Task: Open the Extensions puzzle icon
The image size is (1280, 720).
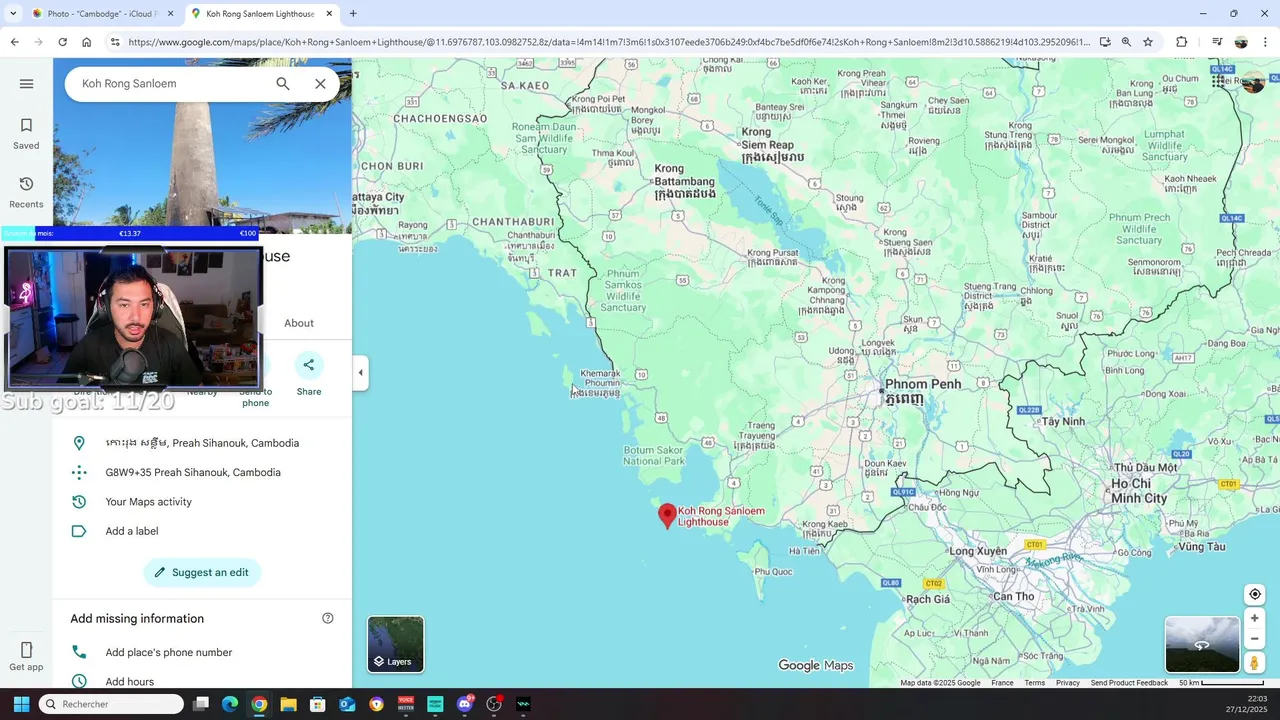Action: [1182, 42]
